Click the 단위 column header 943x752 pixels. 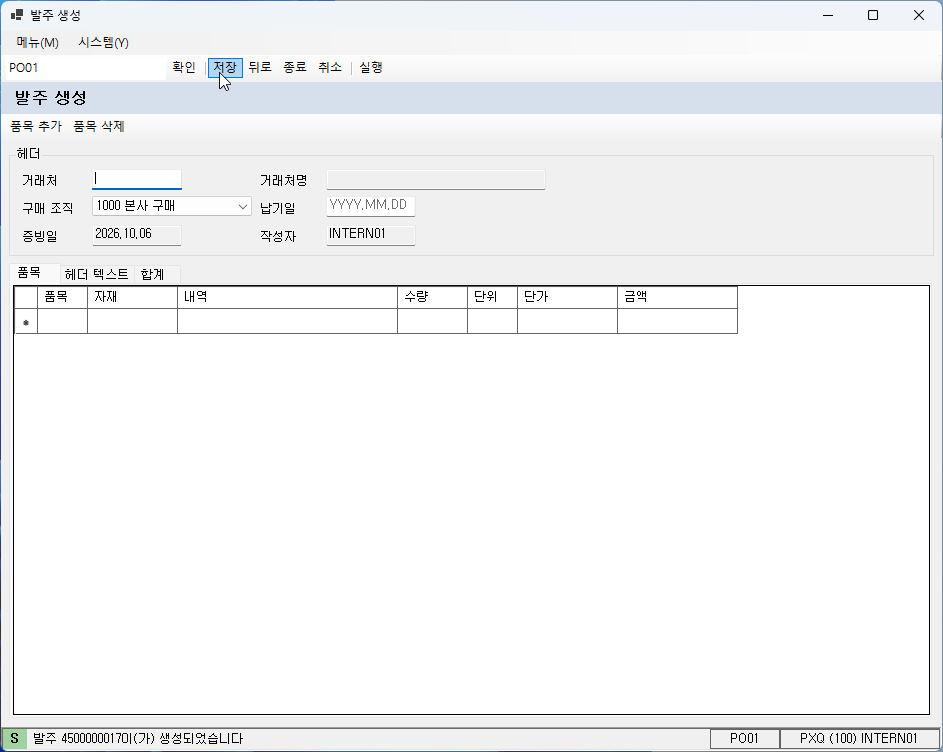pyautogui.click(x=493, y=297)
